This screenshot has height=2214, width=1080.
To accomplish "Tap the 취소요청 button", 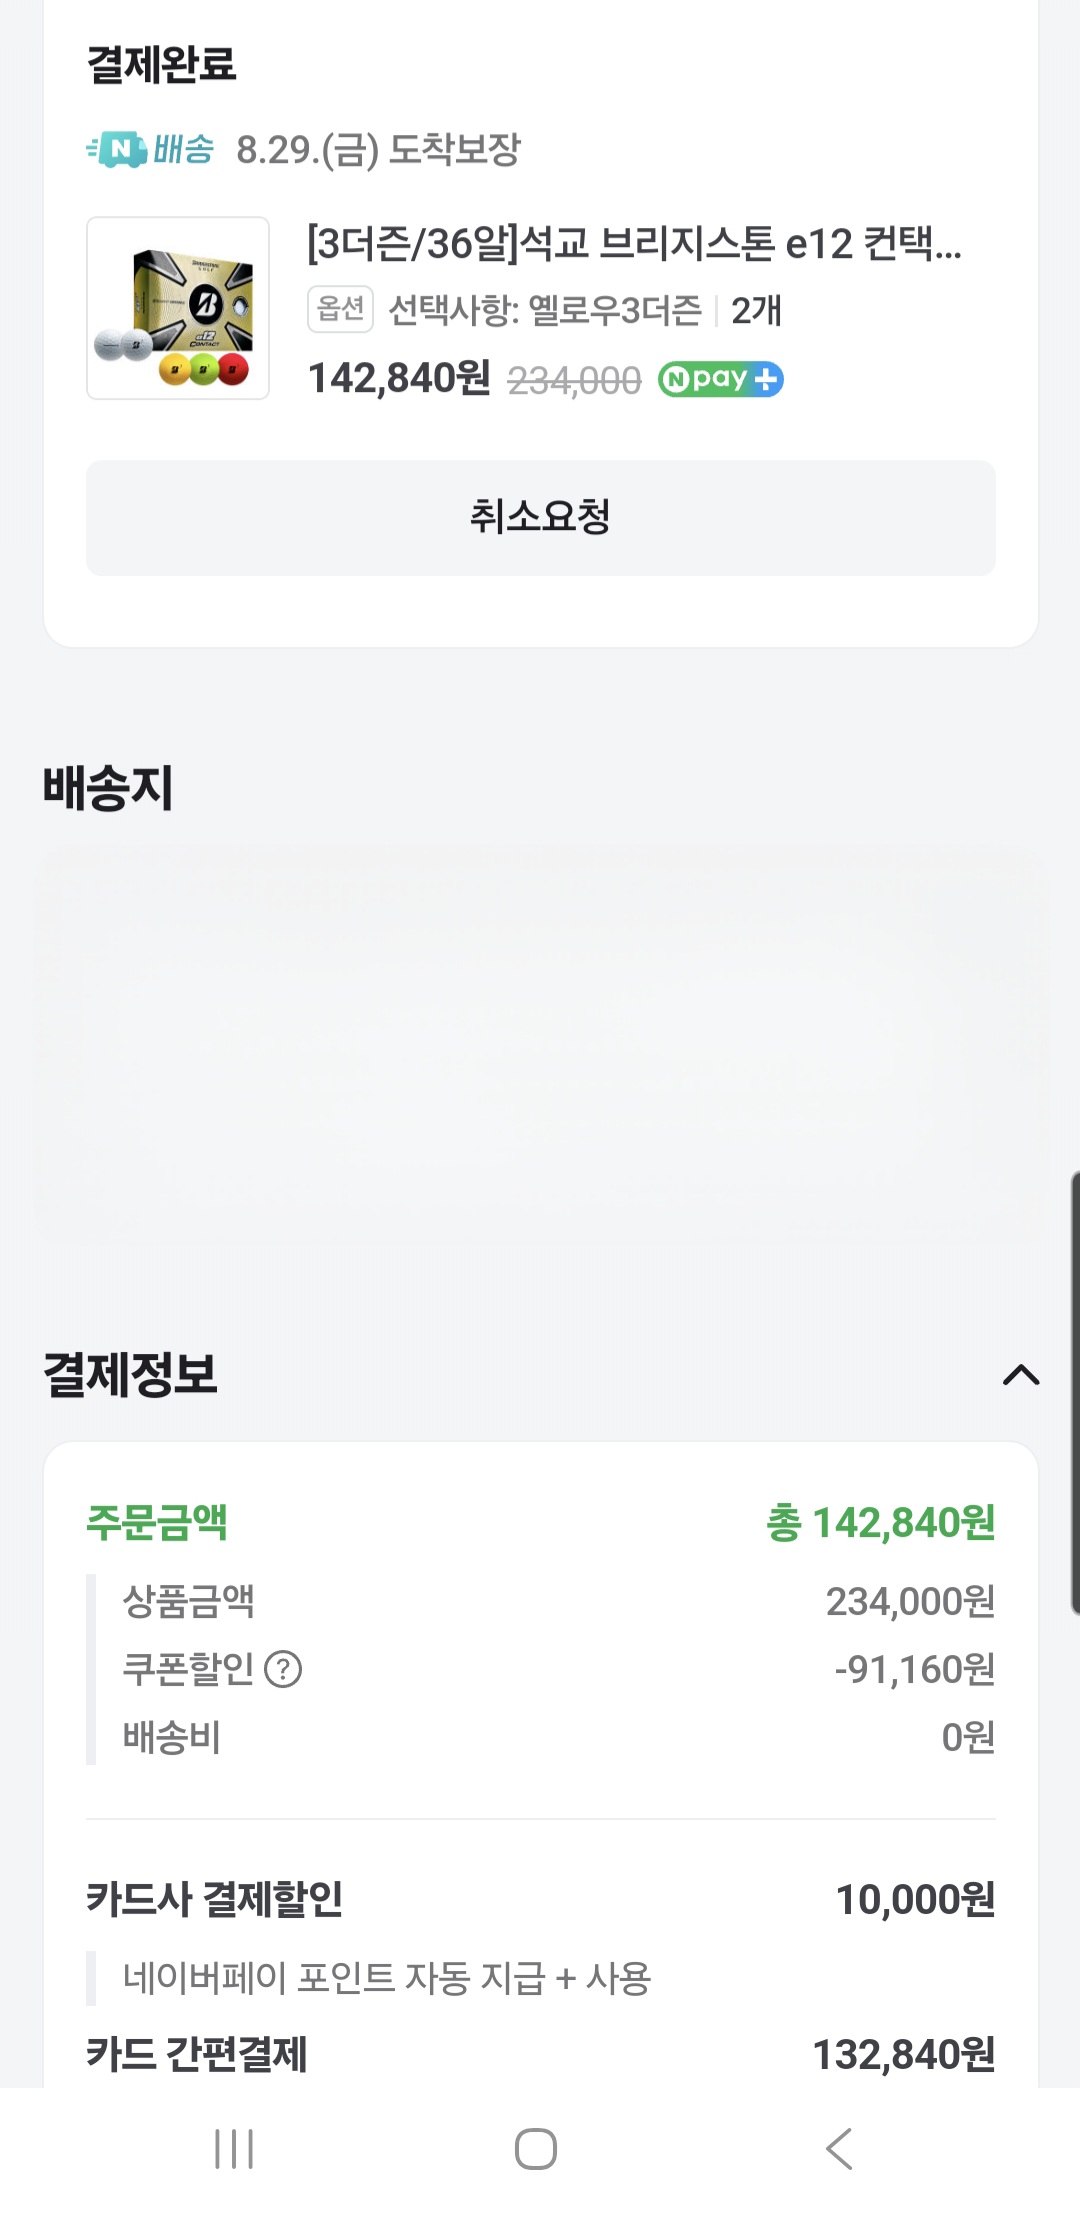I will pyautogui.click(x=540, y=517).
